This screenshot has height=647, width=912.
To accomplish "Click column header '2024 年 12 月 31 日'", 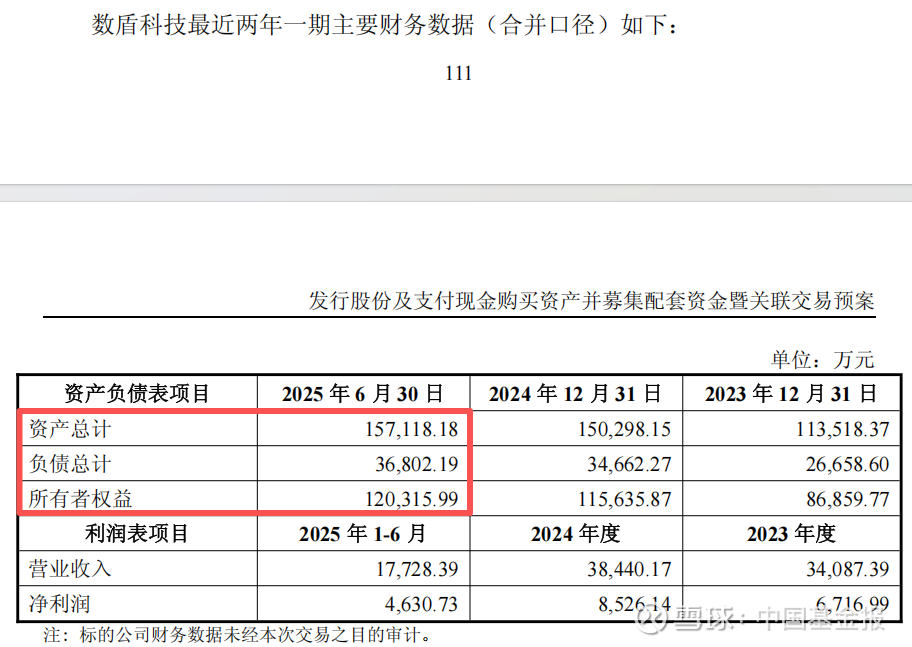I will coord(575,394).
